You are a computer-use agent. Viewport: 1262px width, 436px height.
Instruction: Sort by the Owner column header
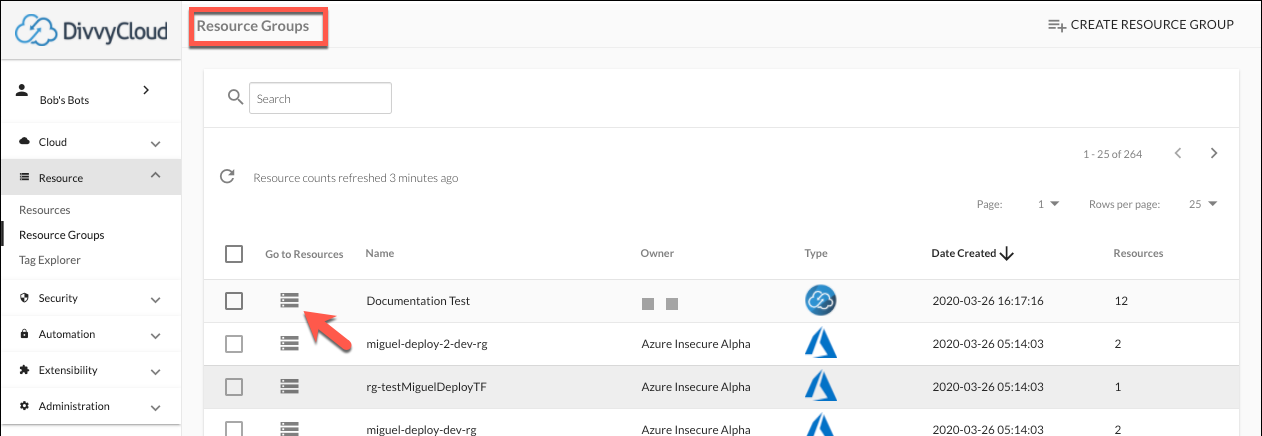tap(657, 254)
